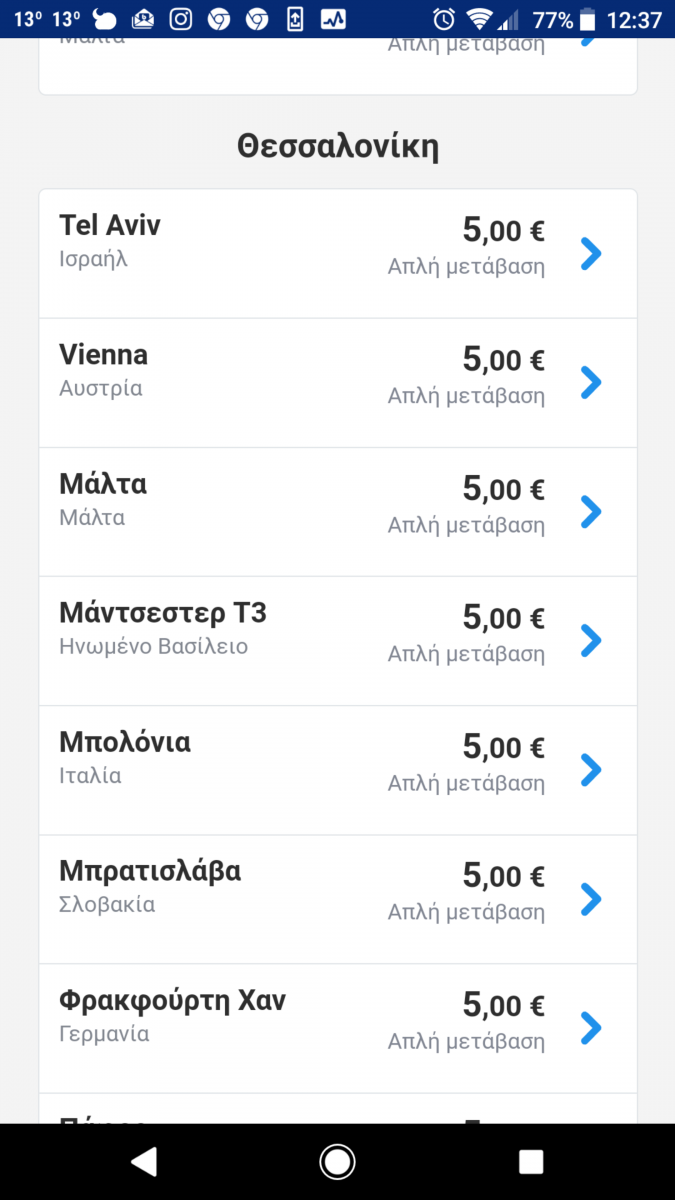Tap the chevron for Μπρατισλάβα
The image size is (675, 1200).
point(591,899)
